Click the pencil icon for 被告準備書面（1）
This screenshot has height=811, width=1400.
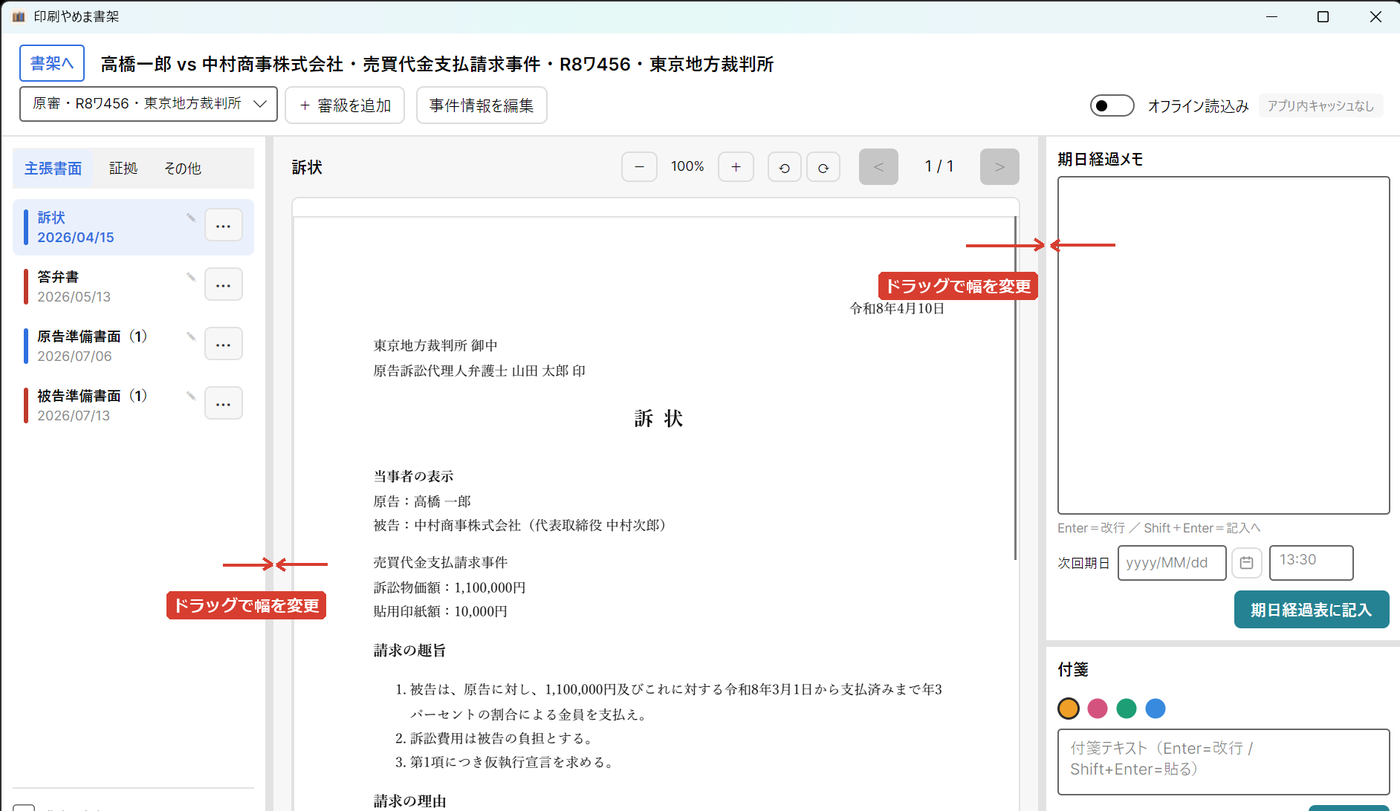[x=191, y=396]
